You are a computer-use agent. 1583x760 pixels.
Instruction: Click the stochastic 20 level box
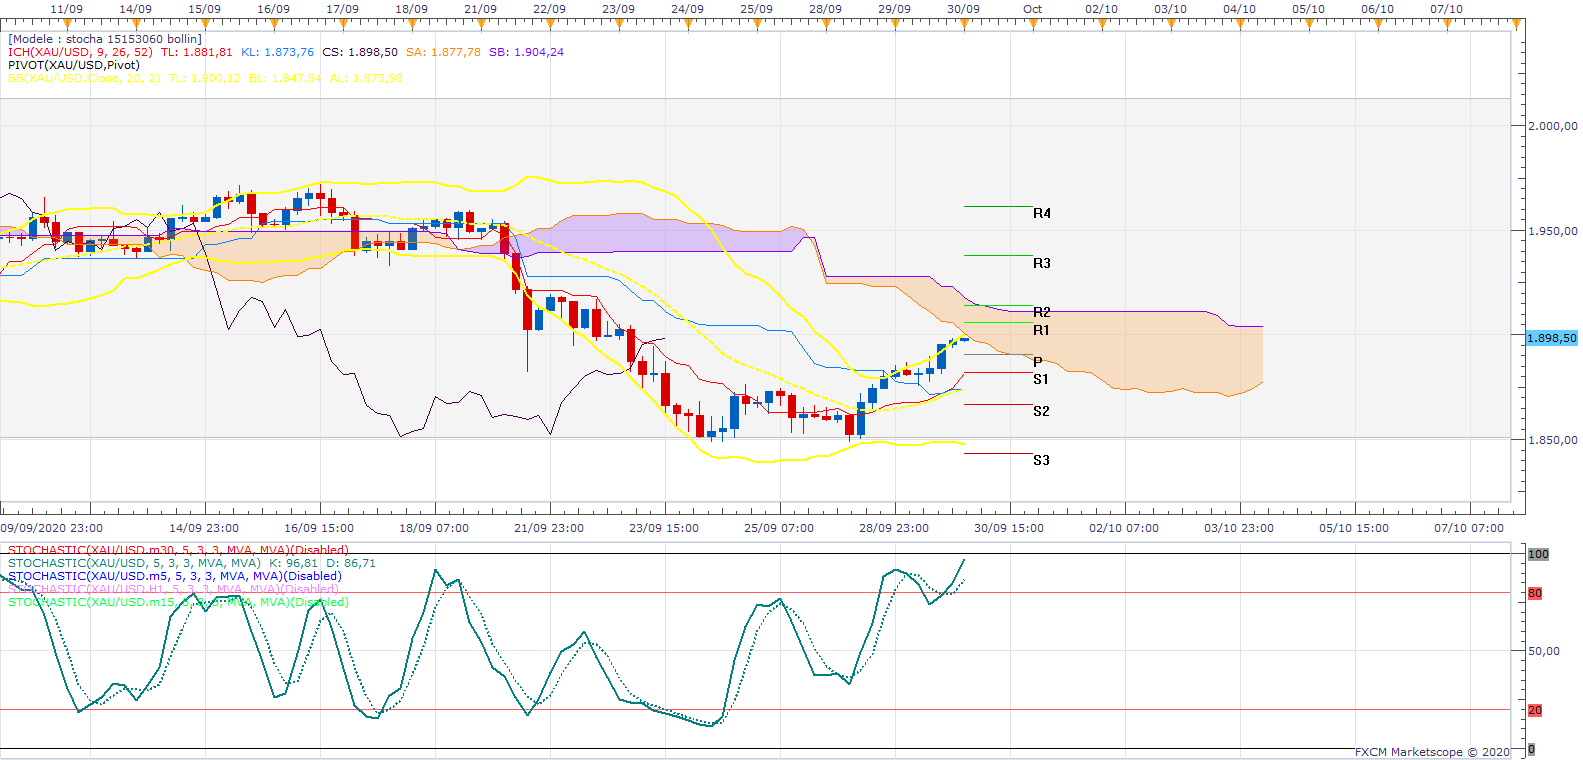(x=1535, y=710)
